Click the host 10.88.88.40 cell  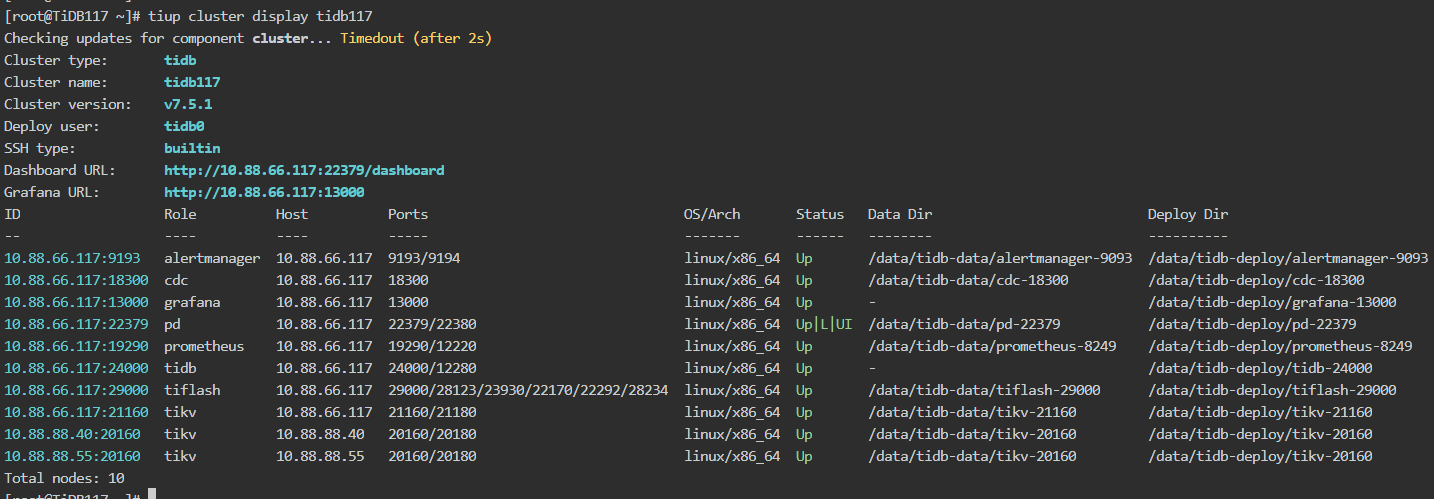[x=320, y=434]
